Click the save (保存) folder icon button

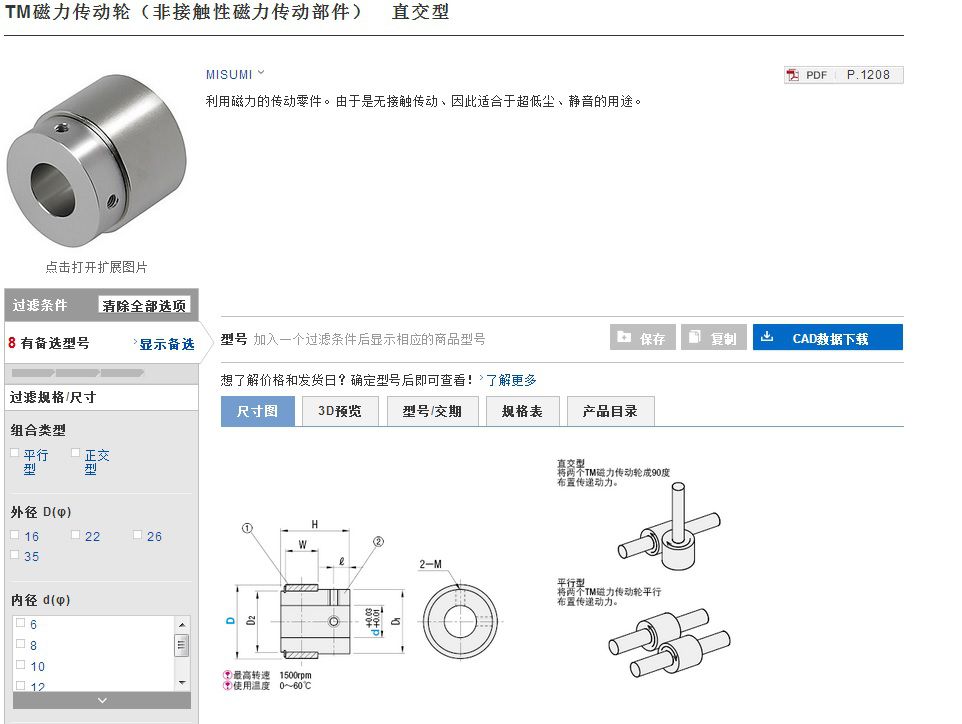[x=642, y=338]
